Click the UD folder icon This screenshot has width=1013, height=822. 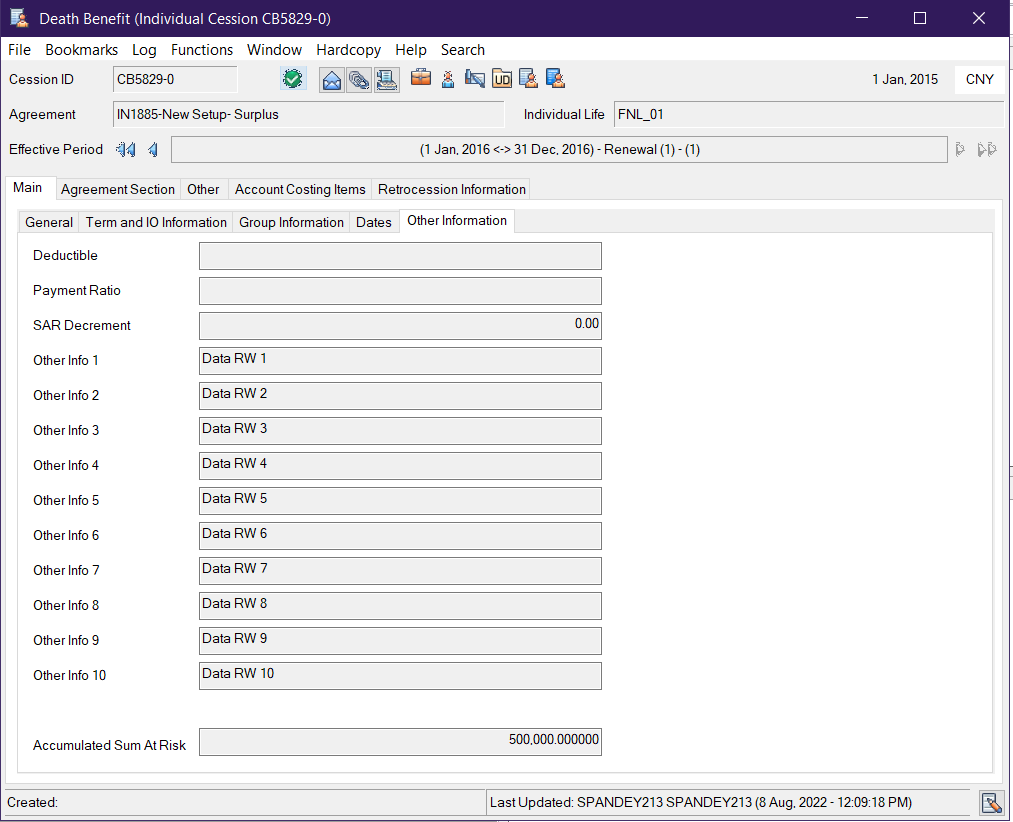click(502, 79)
